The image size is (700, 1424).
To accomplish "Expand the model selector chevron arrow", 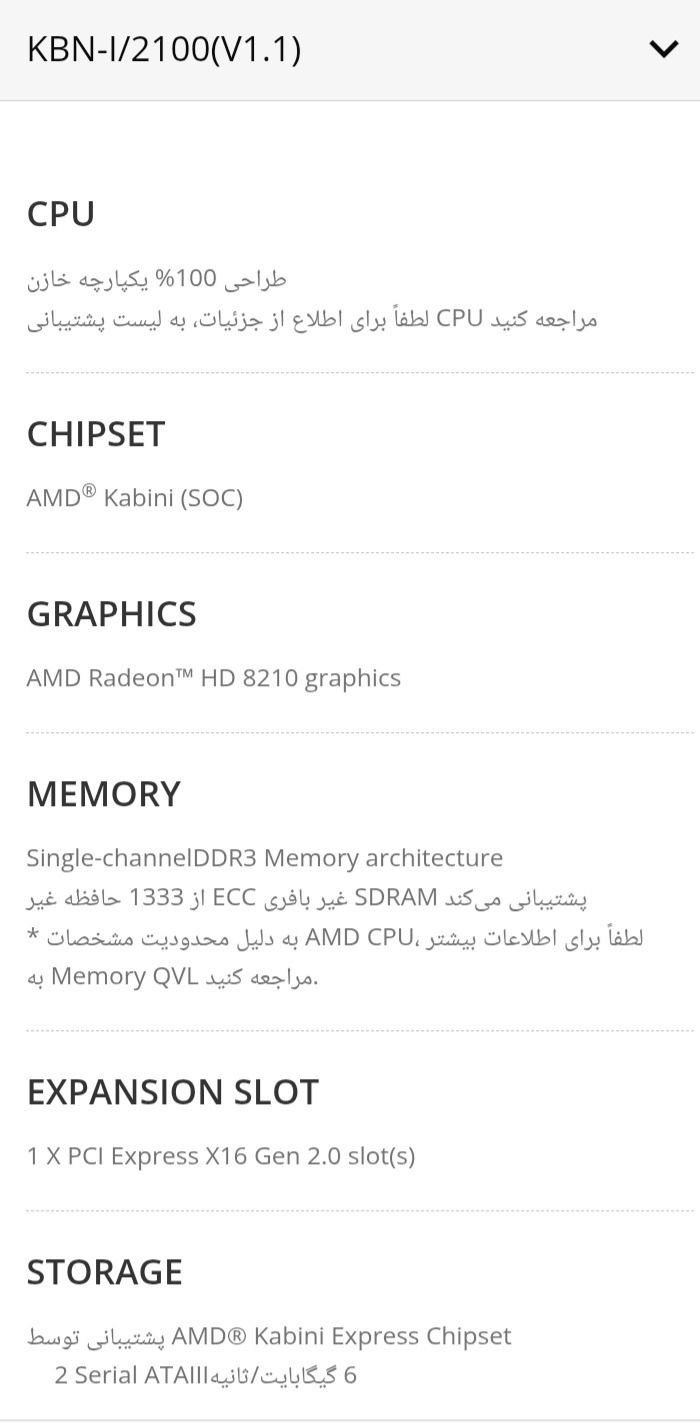I will (663, 49).
